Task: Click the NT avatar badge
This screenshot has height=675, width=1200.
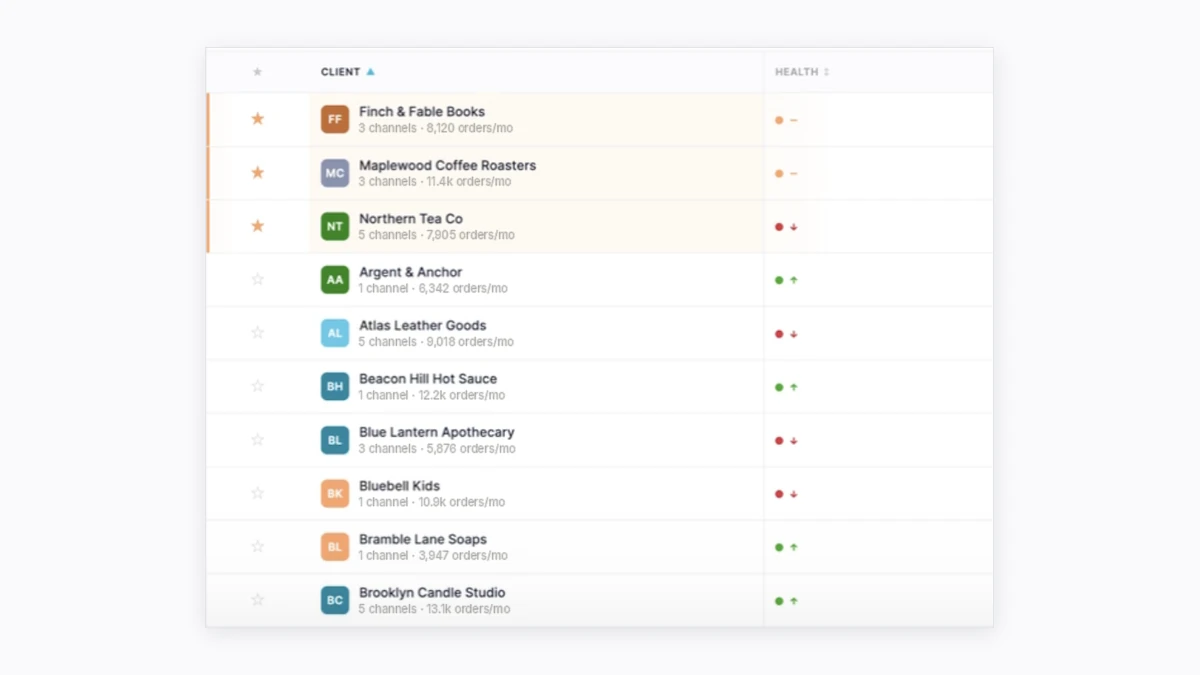Action: pyautogui.click(x=335, y=226)
